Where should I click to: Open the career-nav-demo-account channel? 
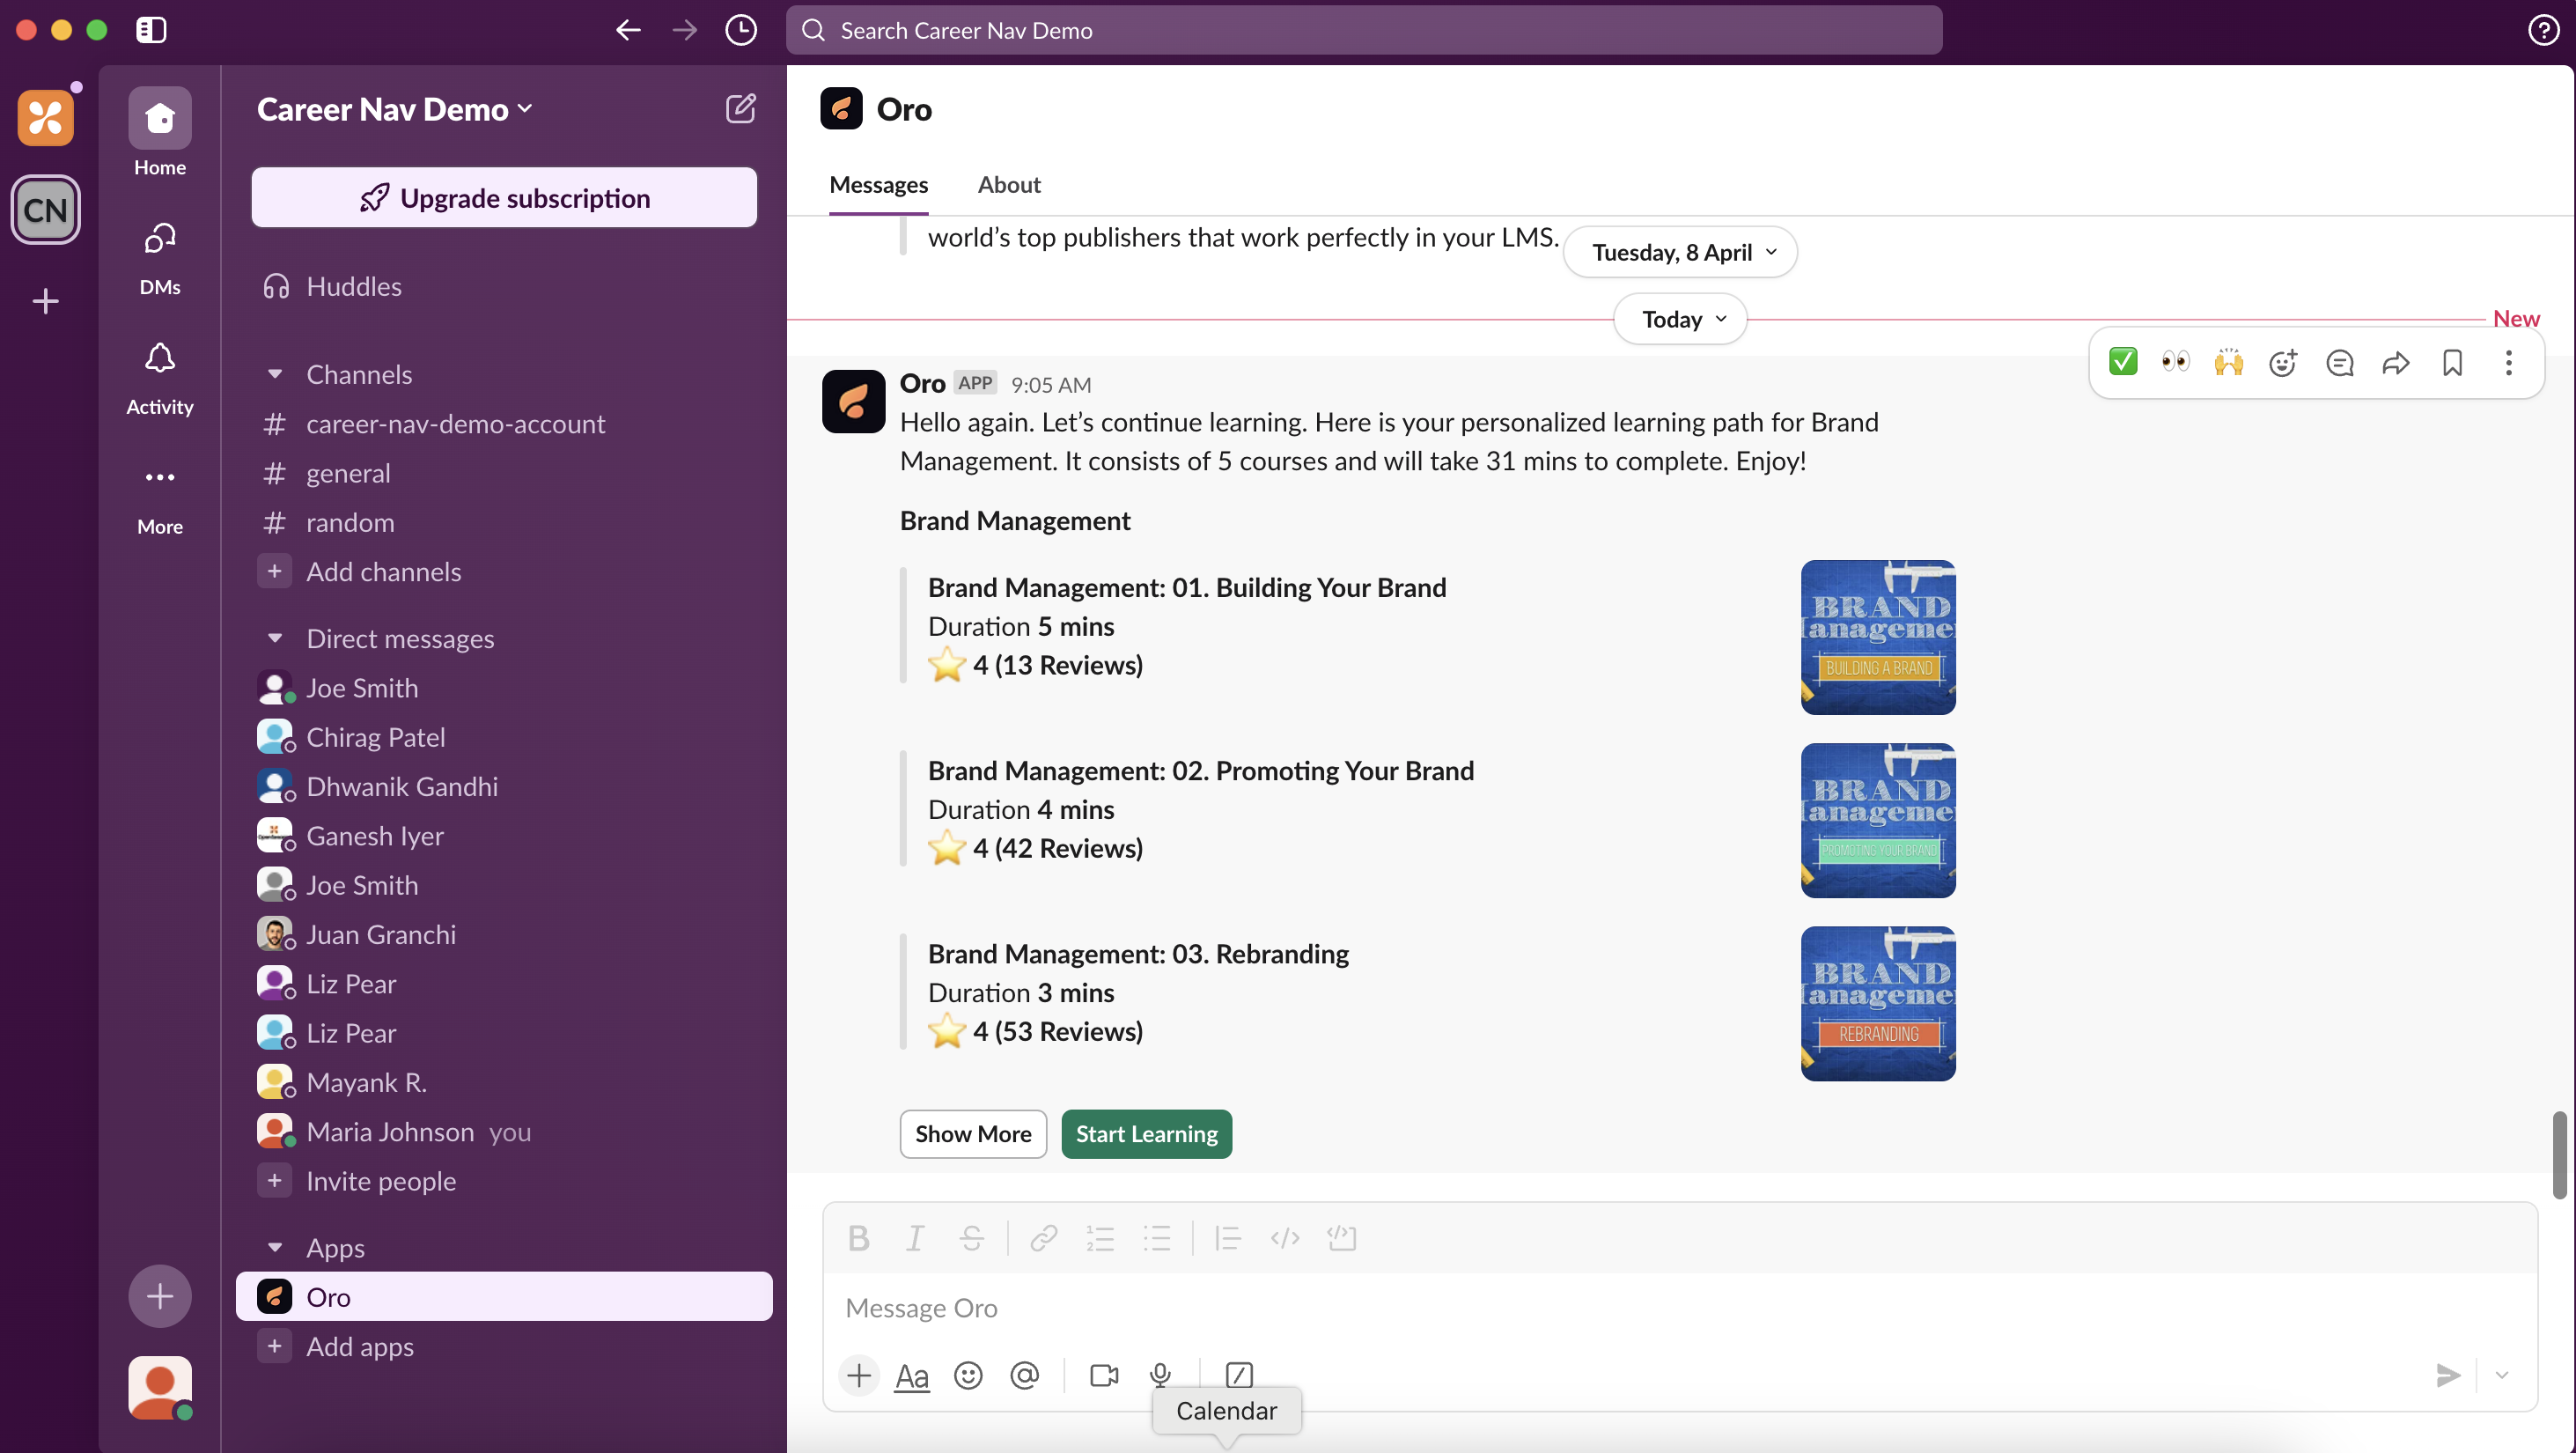[504, 423]
